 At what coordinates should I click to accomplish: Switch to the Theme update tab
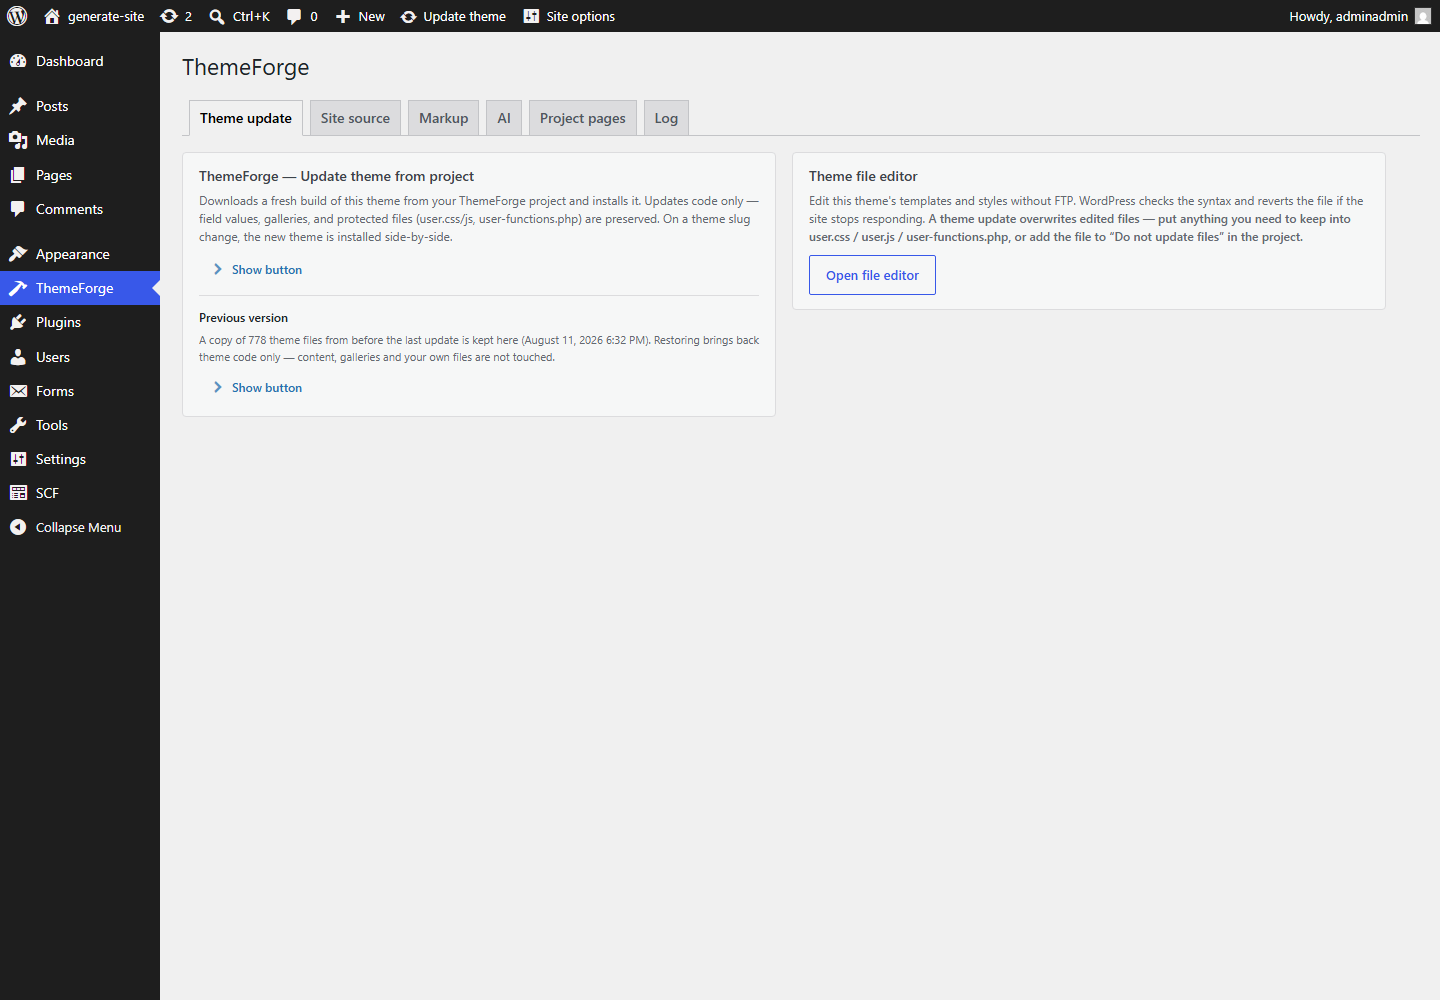(x=246, y=118)
